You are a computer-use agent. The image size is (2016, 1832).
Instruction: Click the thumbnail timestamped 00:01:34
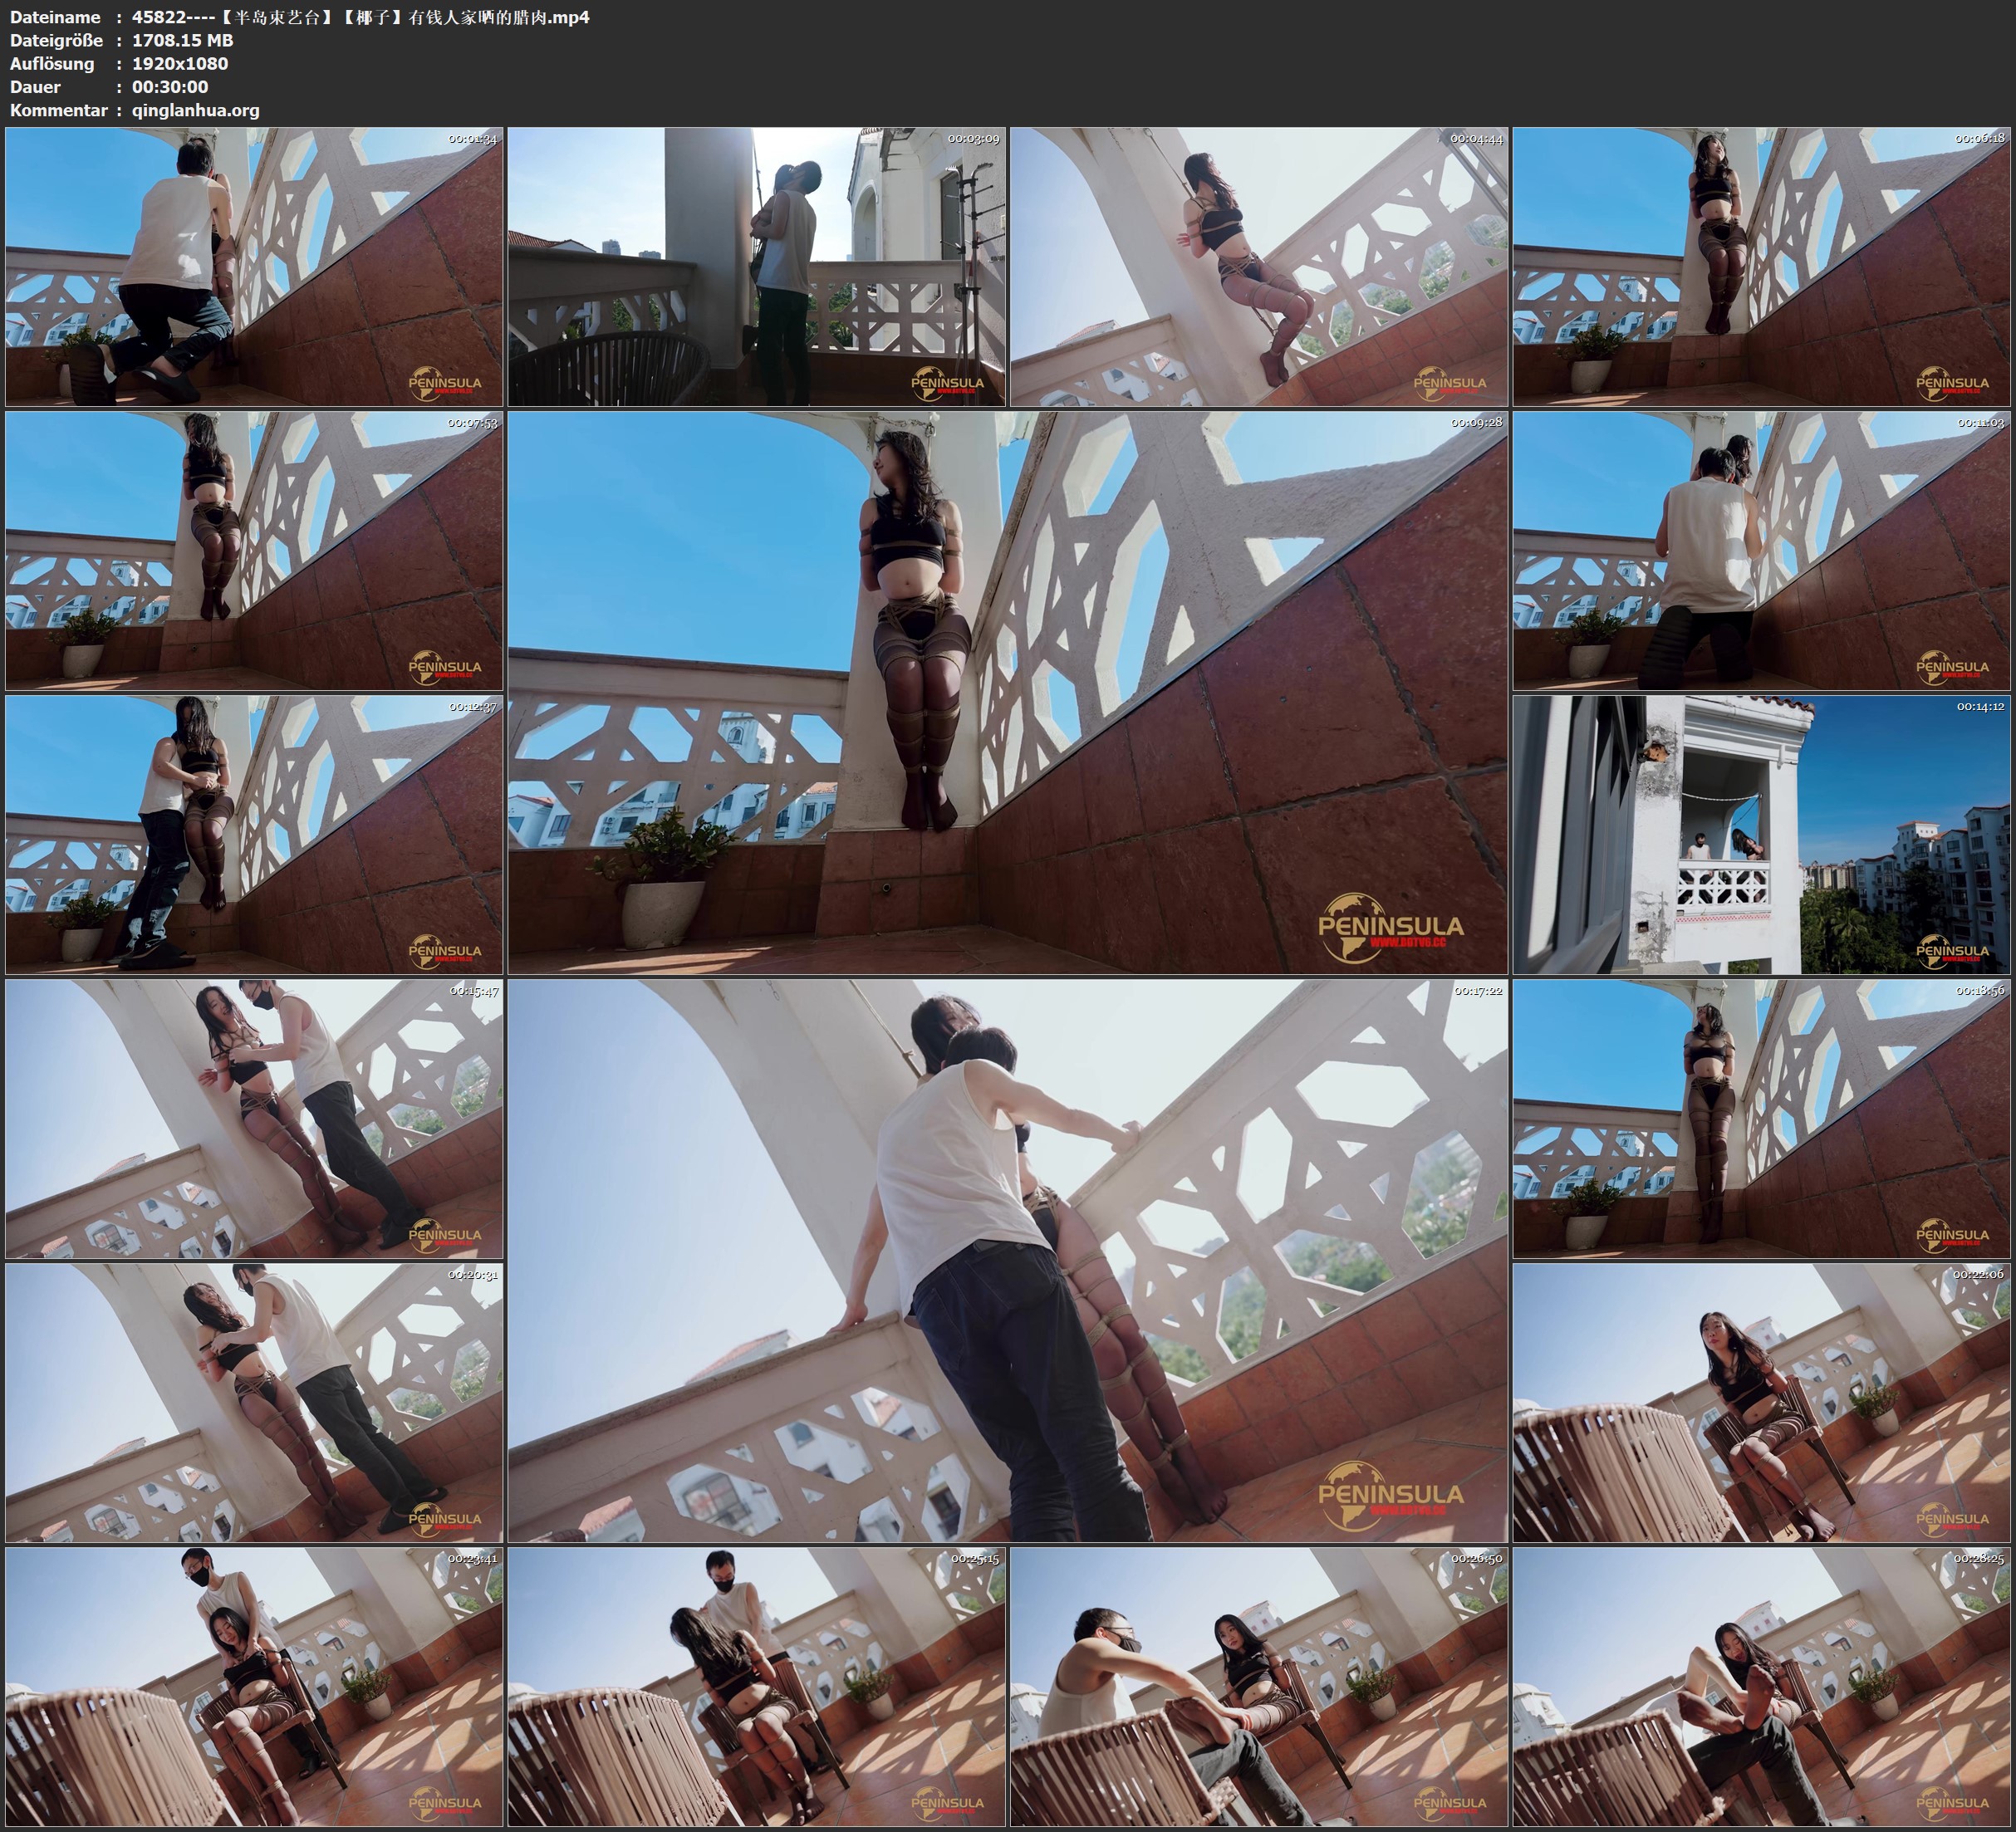click(254, 266)
